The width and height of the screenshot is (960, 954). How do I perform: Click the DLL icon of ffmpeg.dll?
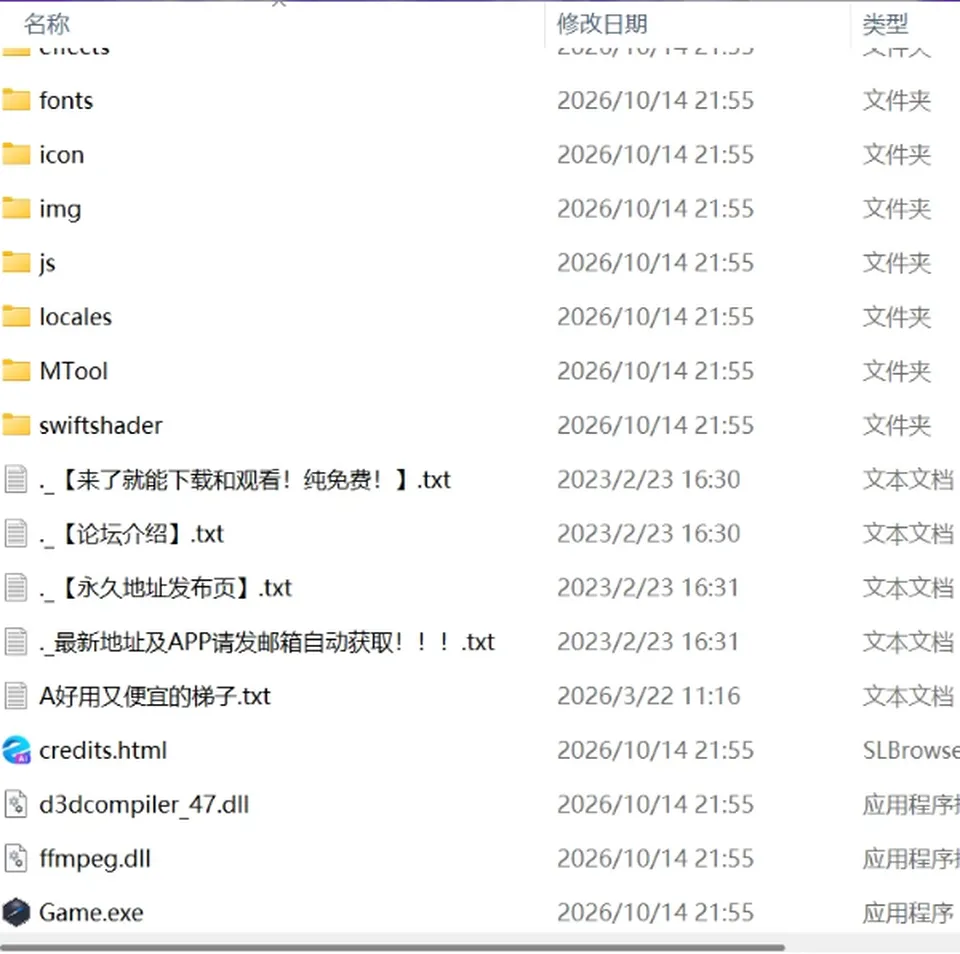pos(16,858)
